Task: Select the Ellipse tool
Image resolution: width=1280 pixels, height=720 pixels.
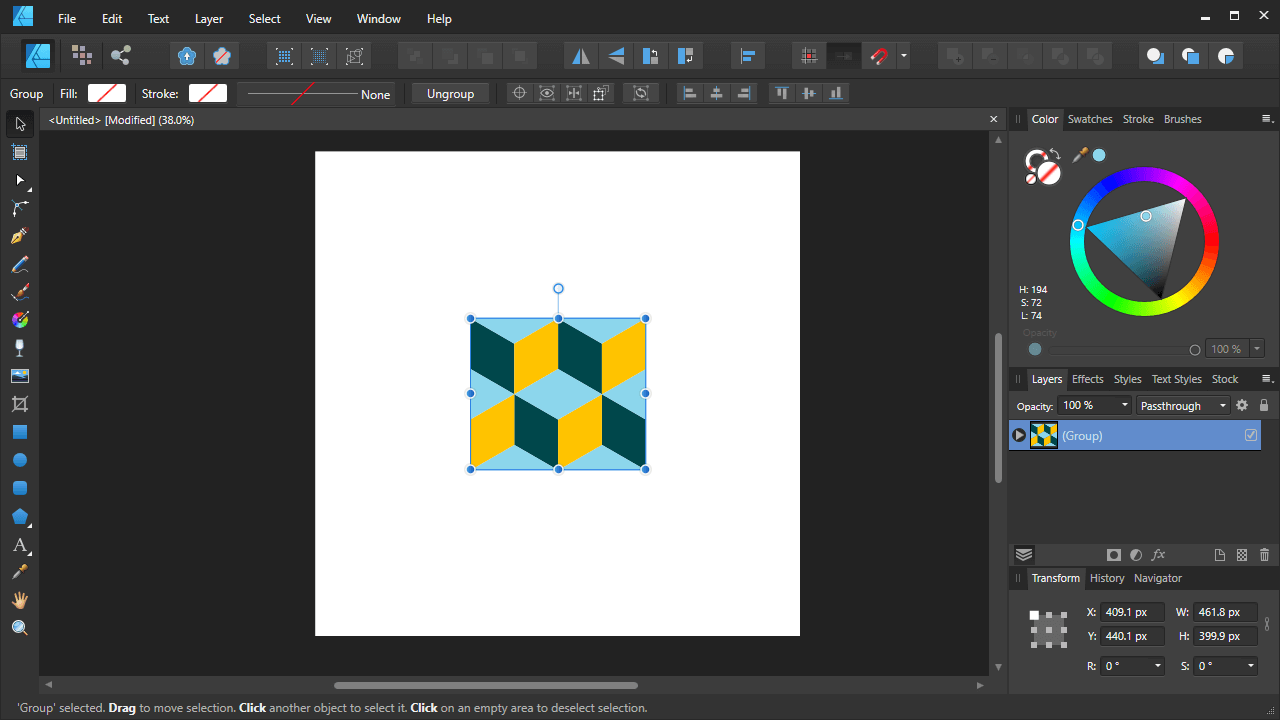Action: coord(20,460)
